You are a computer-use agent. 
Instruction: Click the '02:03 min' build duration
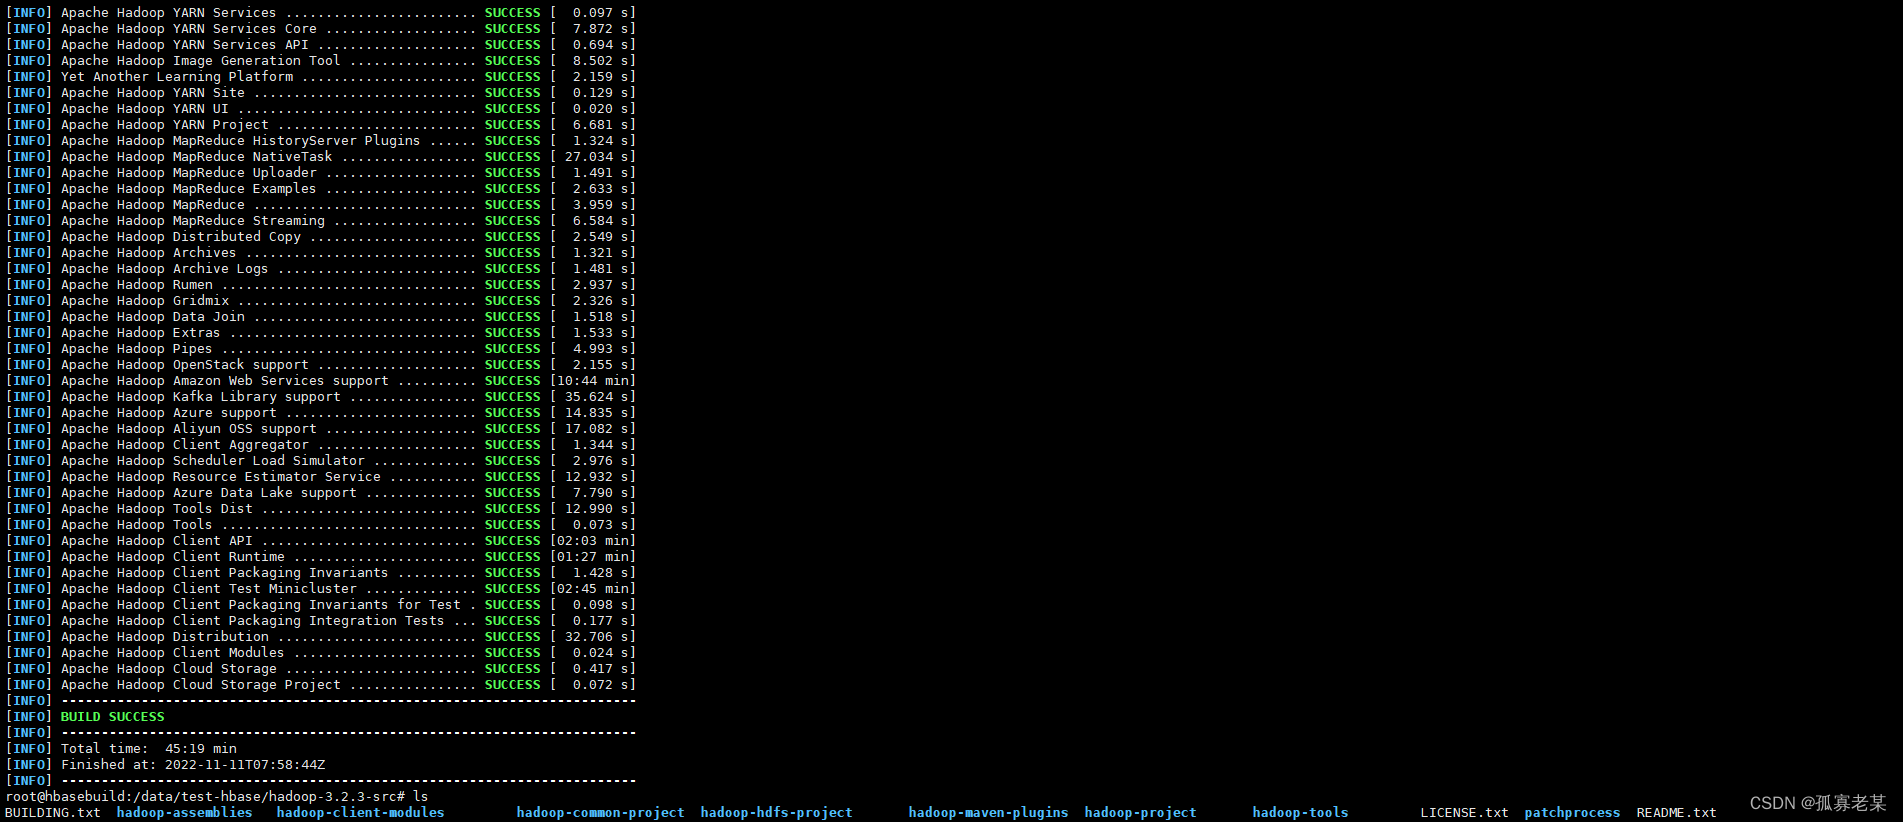point(593,541)
